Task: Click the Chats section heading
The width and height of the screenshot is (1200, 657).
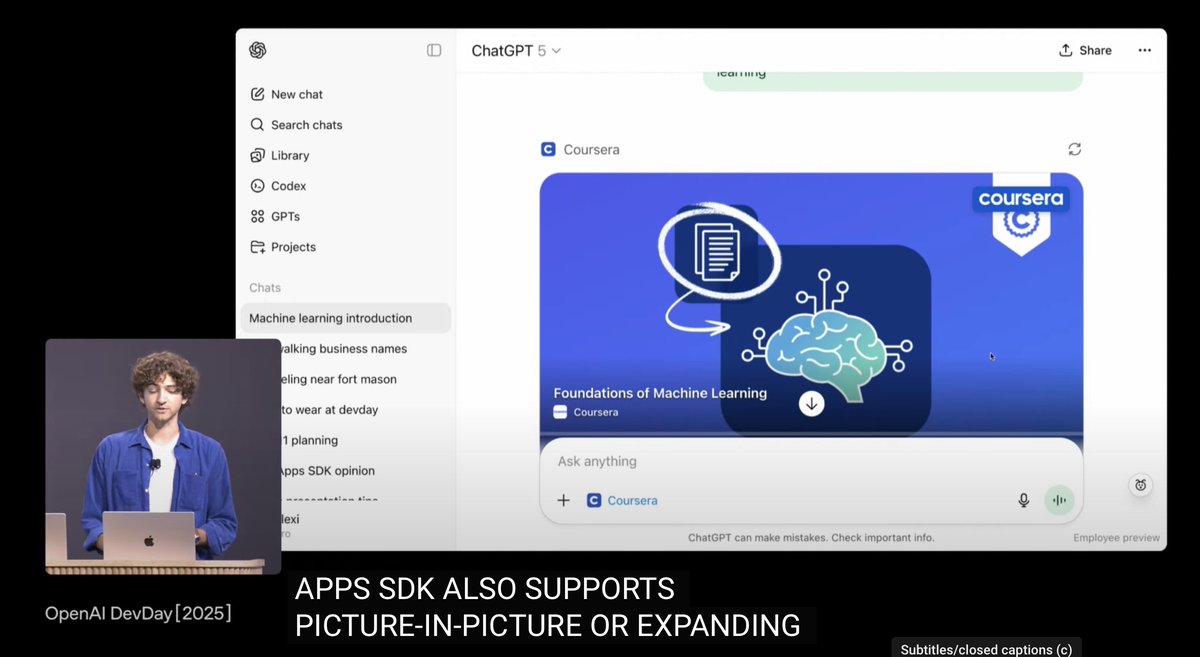Action: pyautogui.click(x=265, y=288)
